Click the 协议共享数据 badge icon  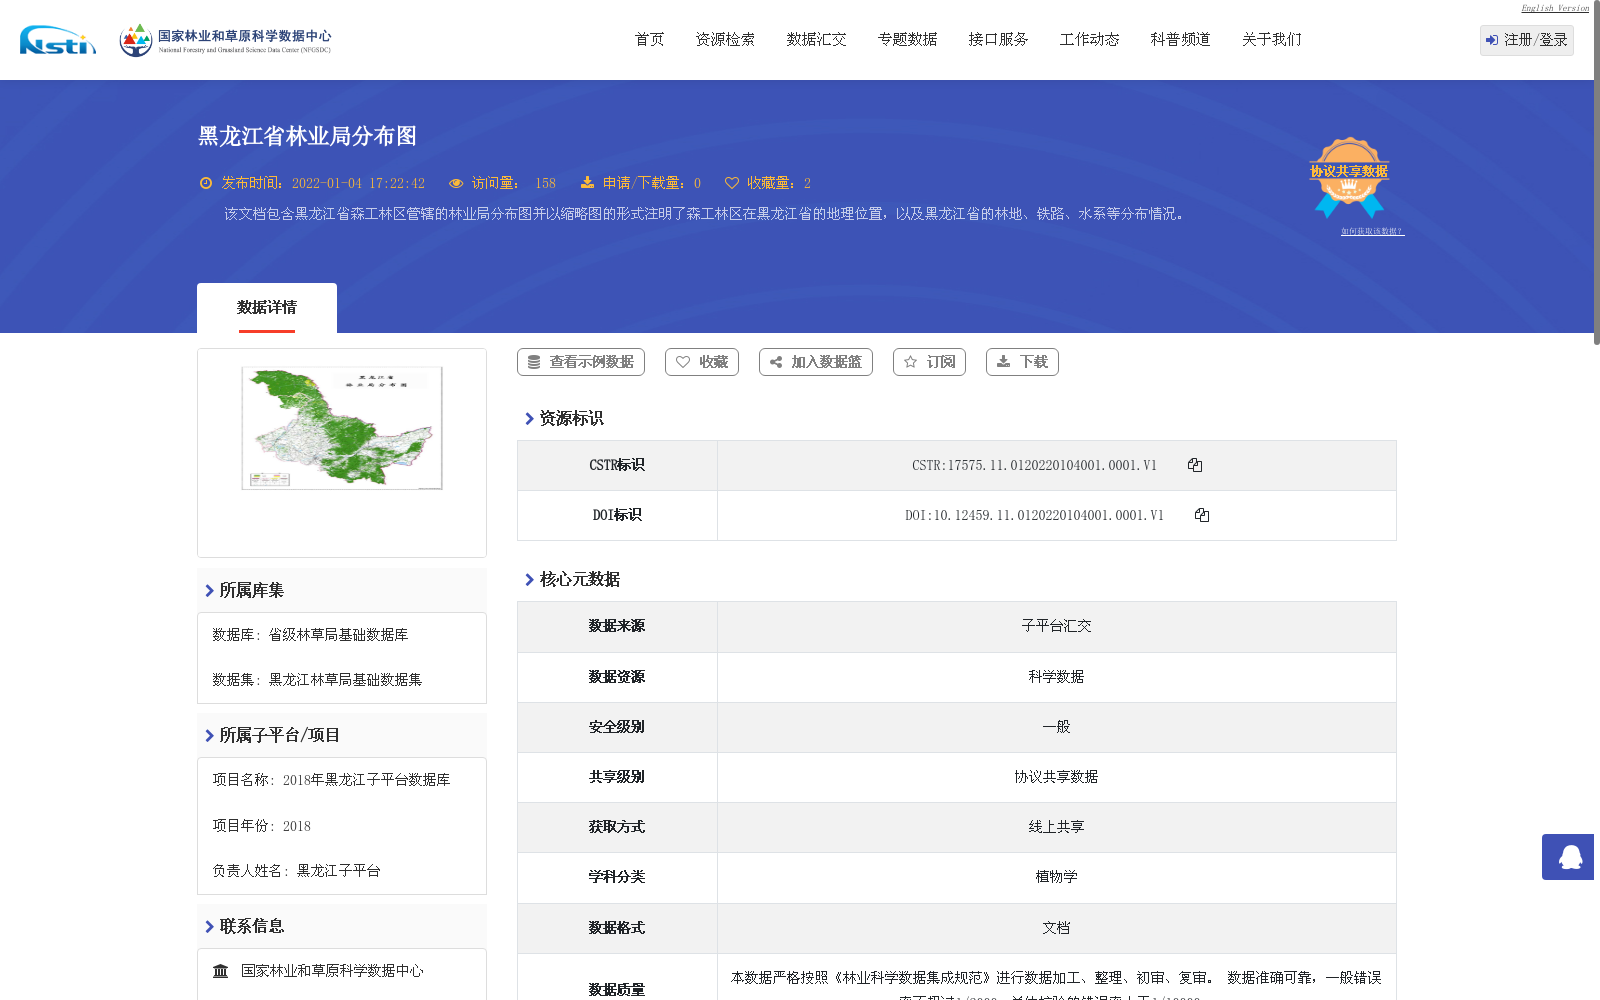click(x=1349, y=177)
